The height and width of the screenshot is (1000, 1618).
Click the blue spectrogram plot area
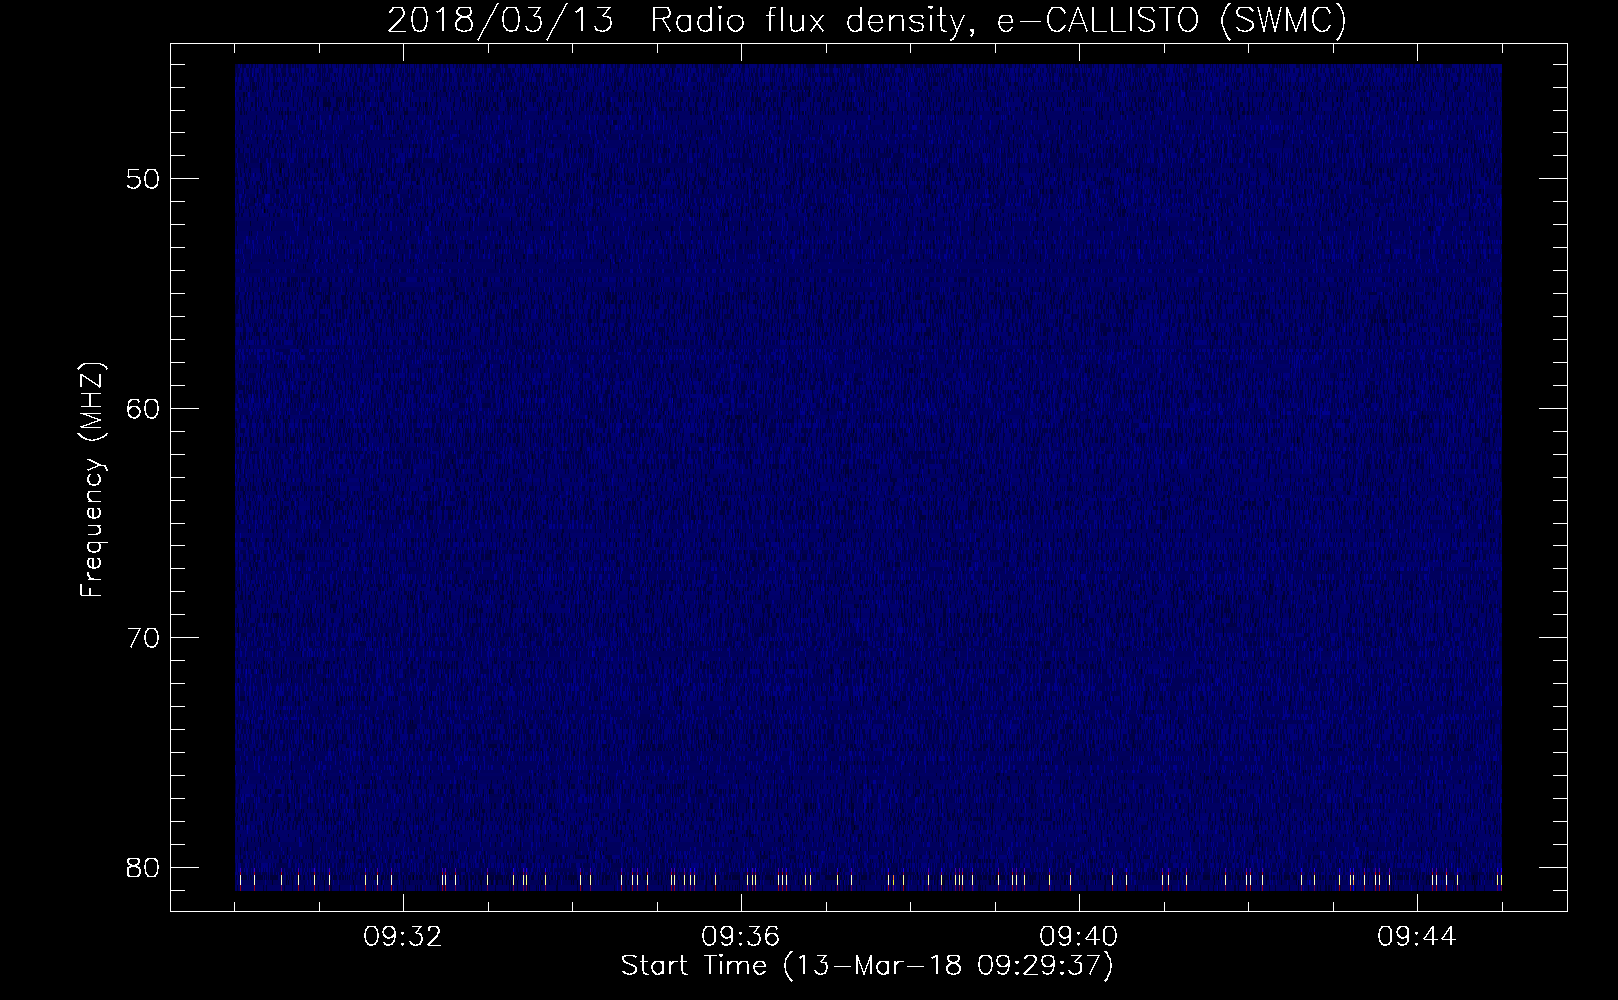click(x=868, y=477)
